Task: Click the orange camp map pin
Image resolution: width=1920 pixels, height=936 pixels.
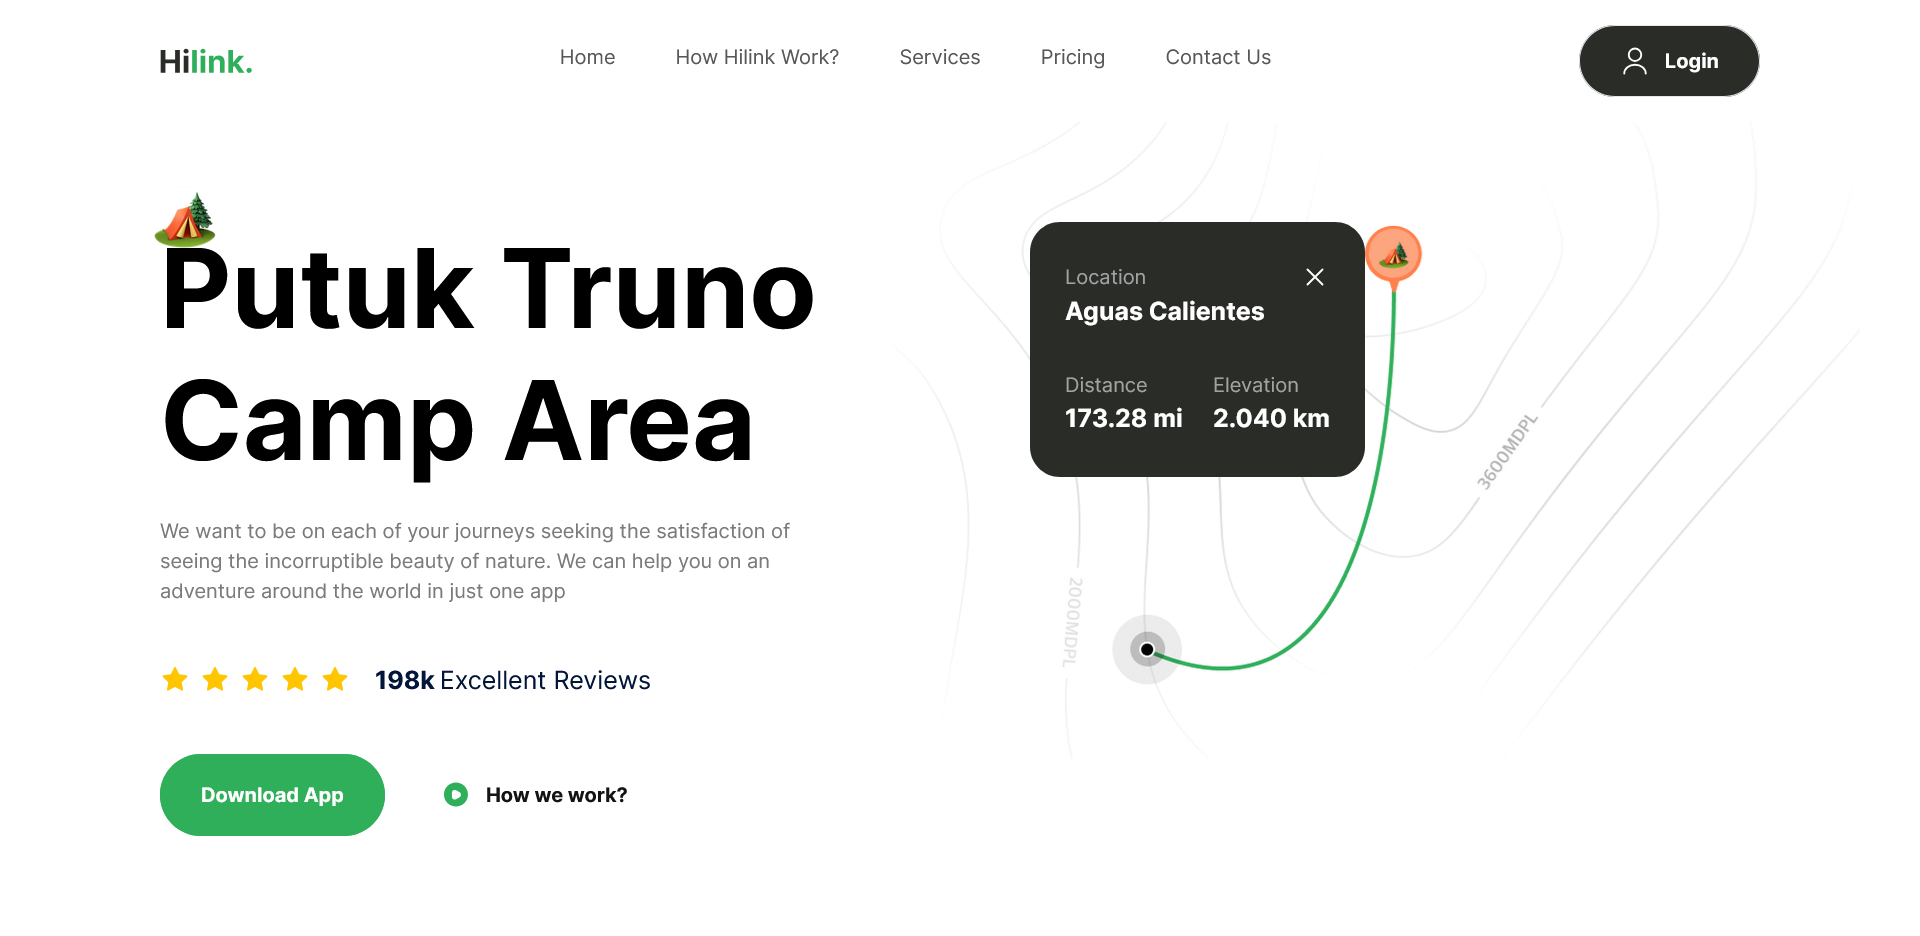Action: 1394,256
